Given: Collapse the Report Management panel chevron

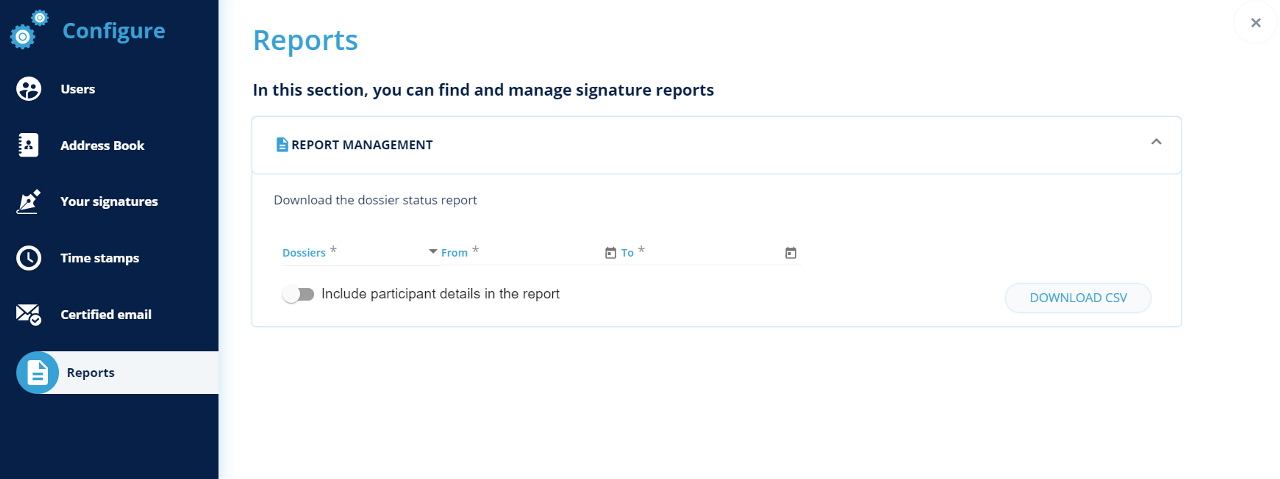Looking at the screenshot, I should 1156,142.
